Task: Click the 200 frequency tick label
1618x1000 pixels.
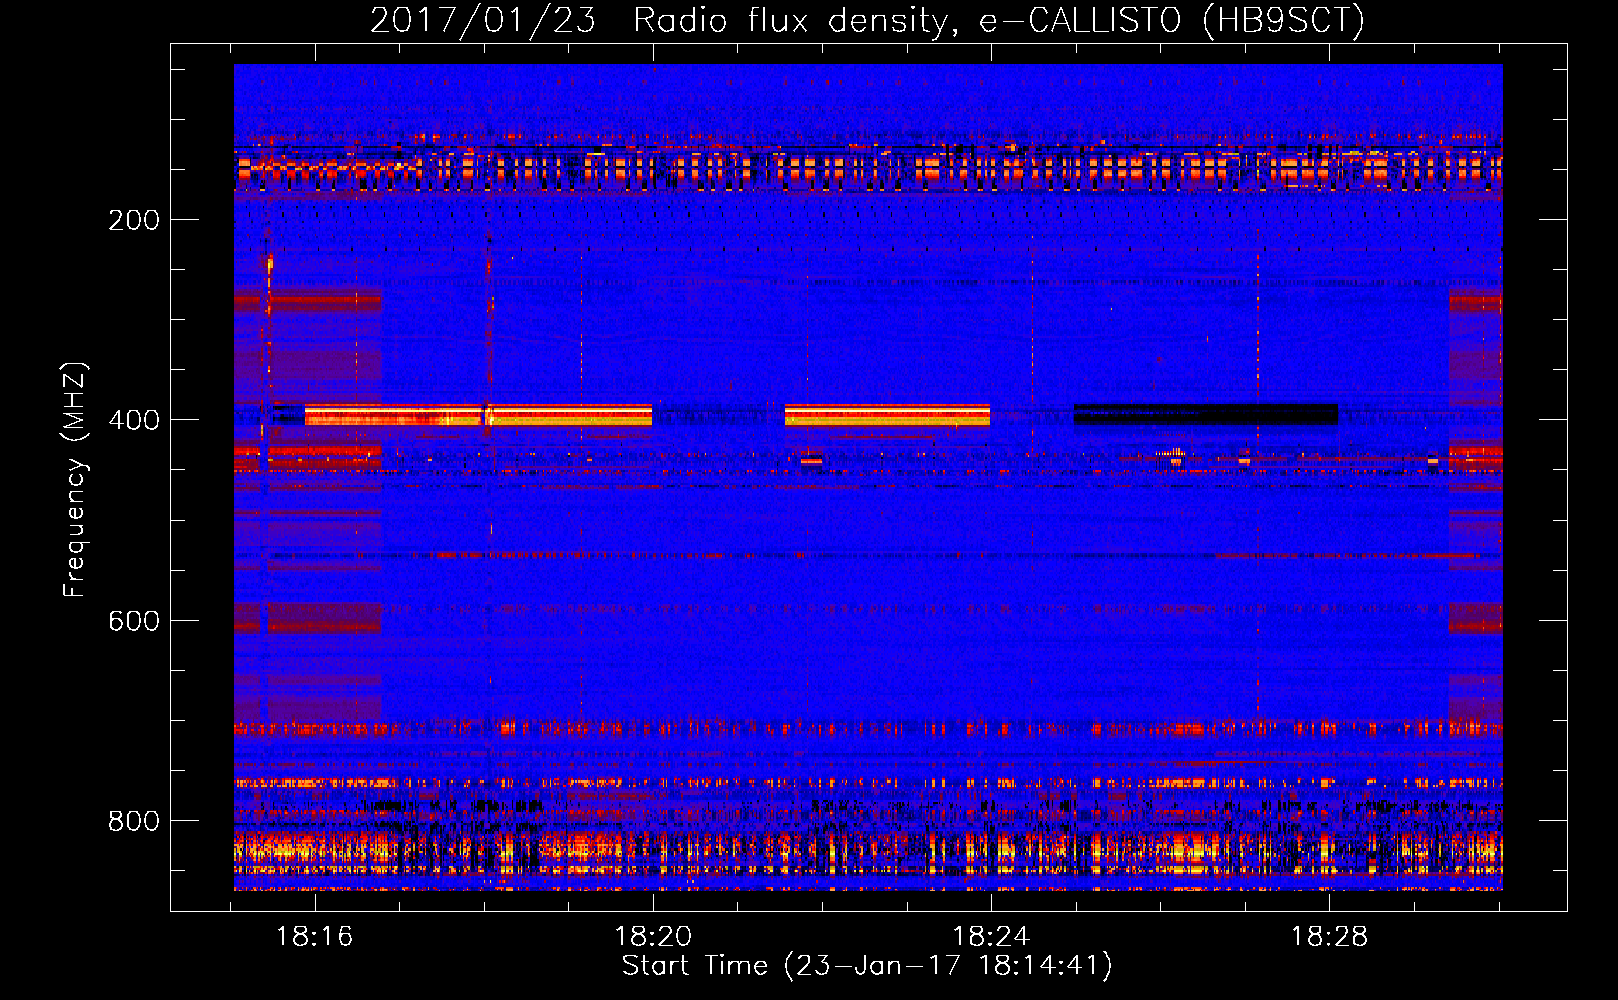Action: click(x=134, y=220)
